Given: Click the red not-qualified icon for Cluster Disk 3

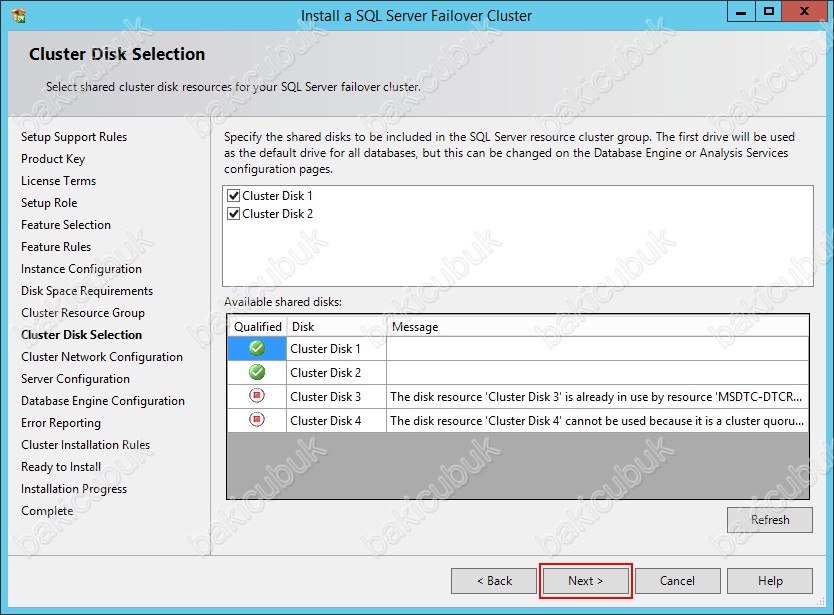Looking at the screenshot, I should [x=257, y=396].
